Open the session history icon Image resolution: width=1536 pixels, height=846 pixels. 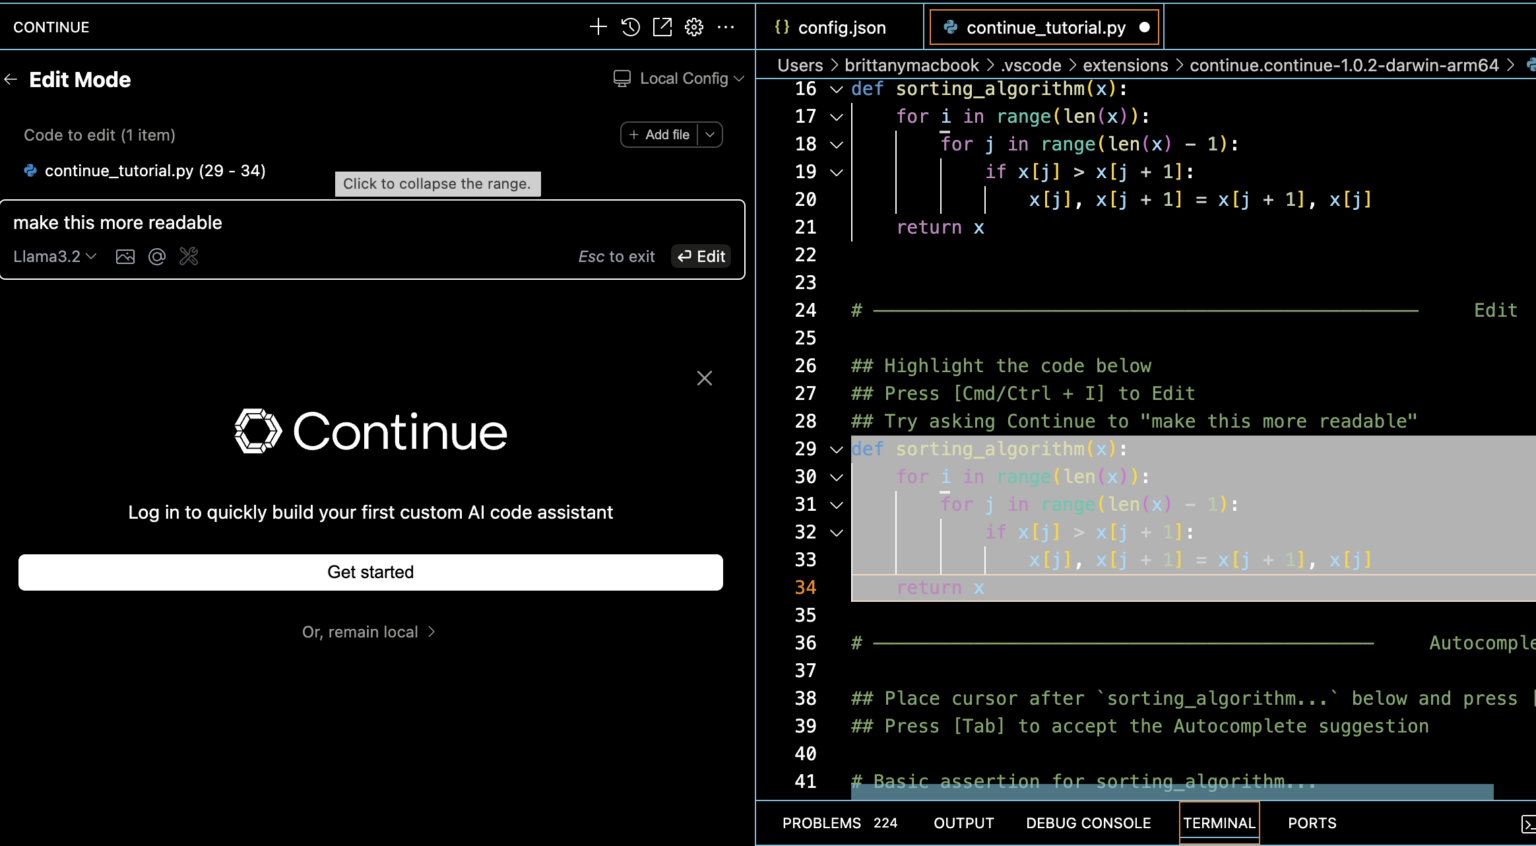(x=630, y=27)
